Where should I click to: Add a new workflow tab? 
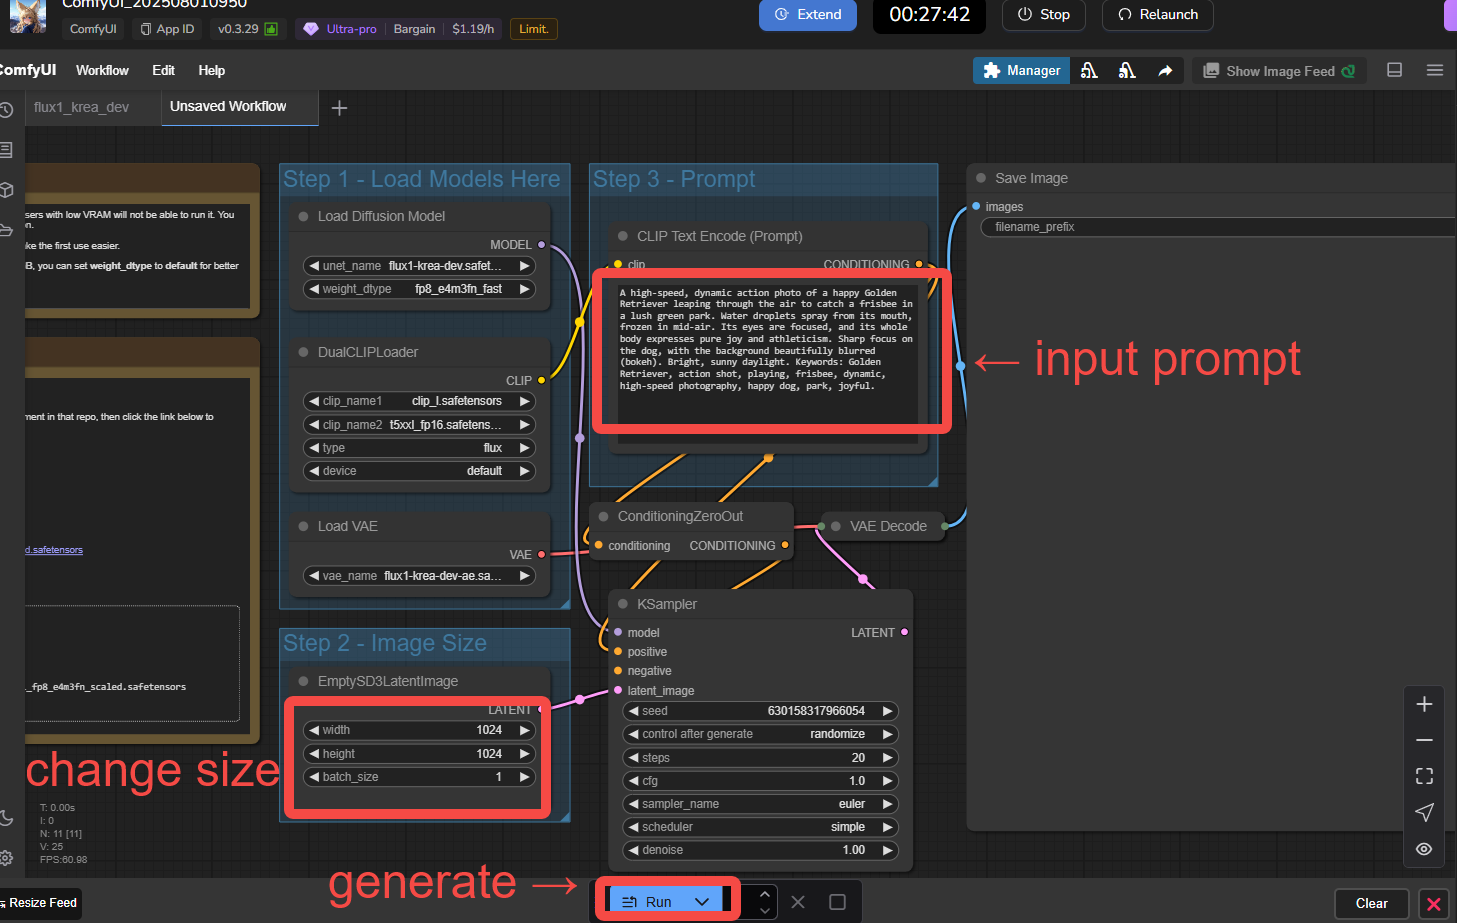(x=339, y=108)
